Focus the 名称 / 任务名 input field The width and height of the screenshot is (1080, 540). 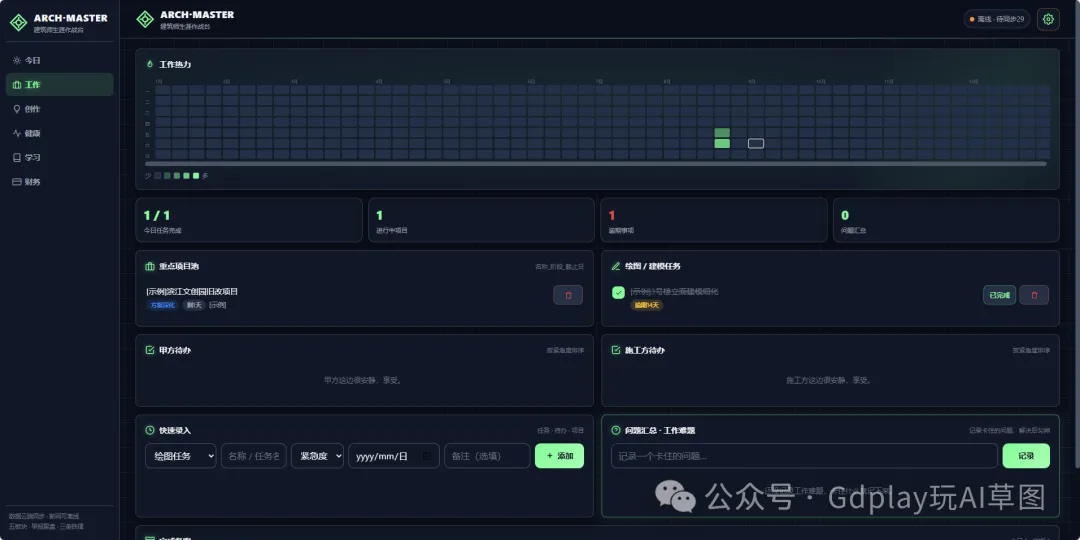tap(253, 456)
